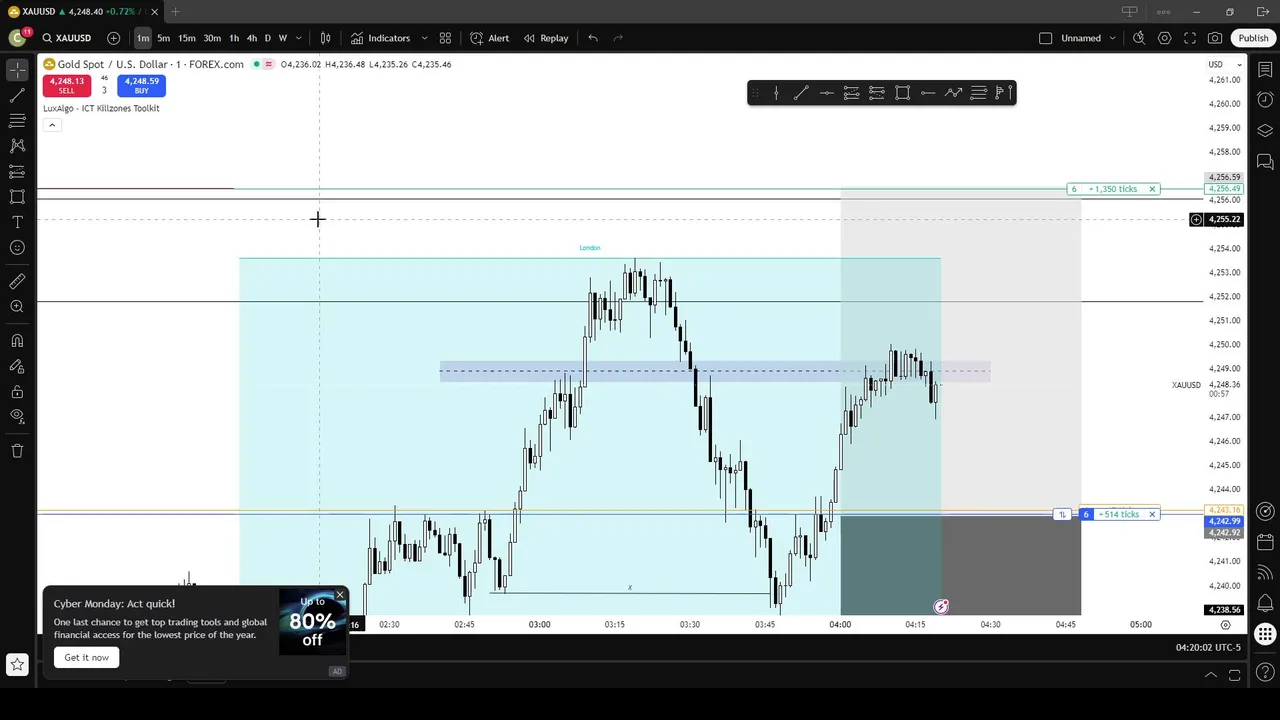
Task: Open the Calendar panel in right sidebar
Action: tap(1265, 542)
